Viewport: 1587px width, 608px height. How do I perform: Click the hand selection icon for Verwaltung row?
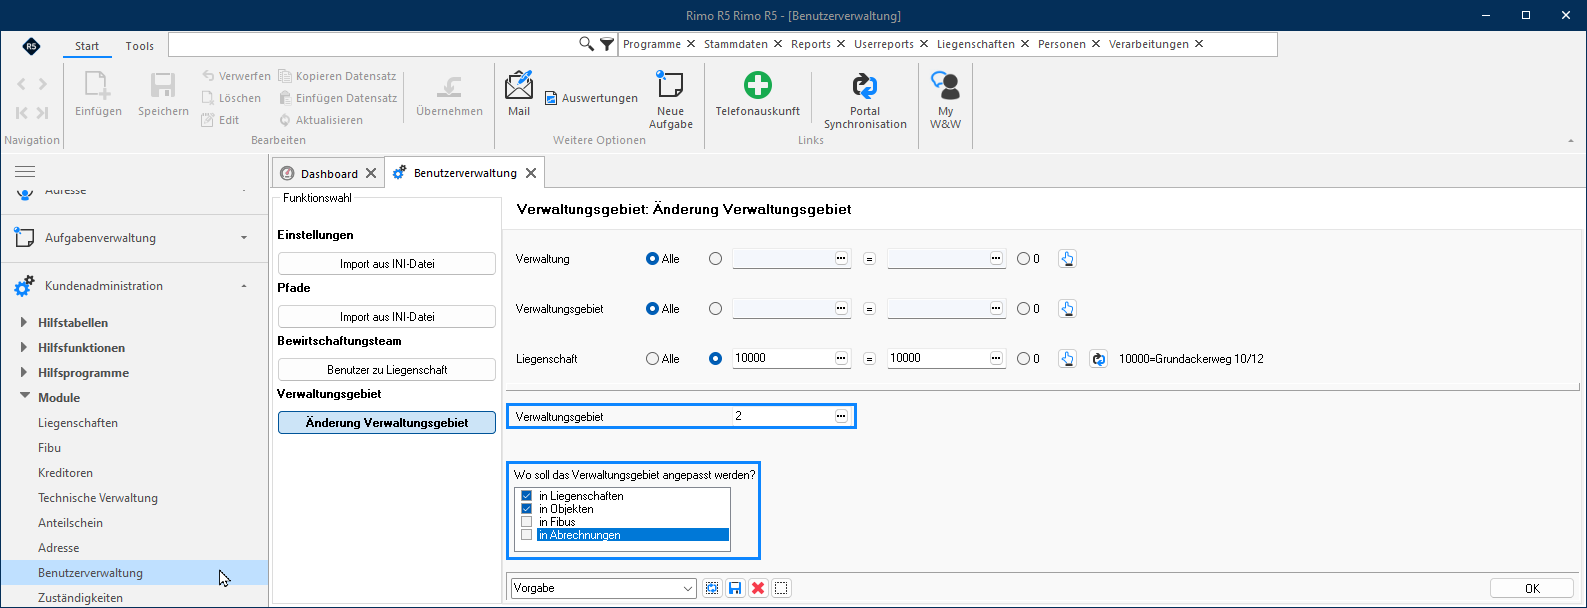click(x=1067, y=259)
